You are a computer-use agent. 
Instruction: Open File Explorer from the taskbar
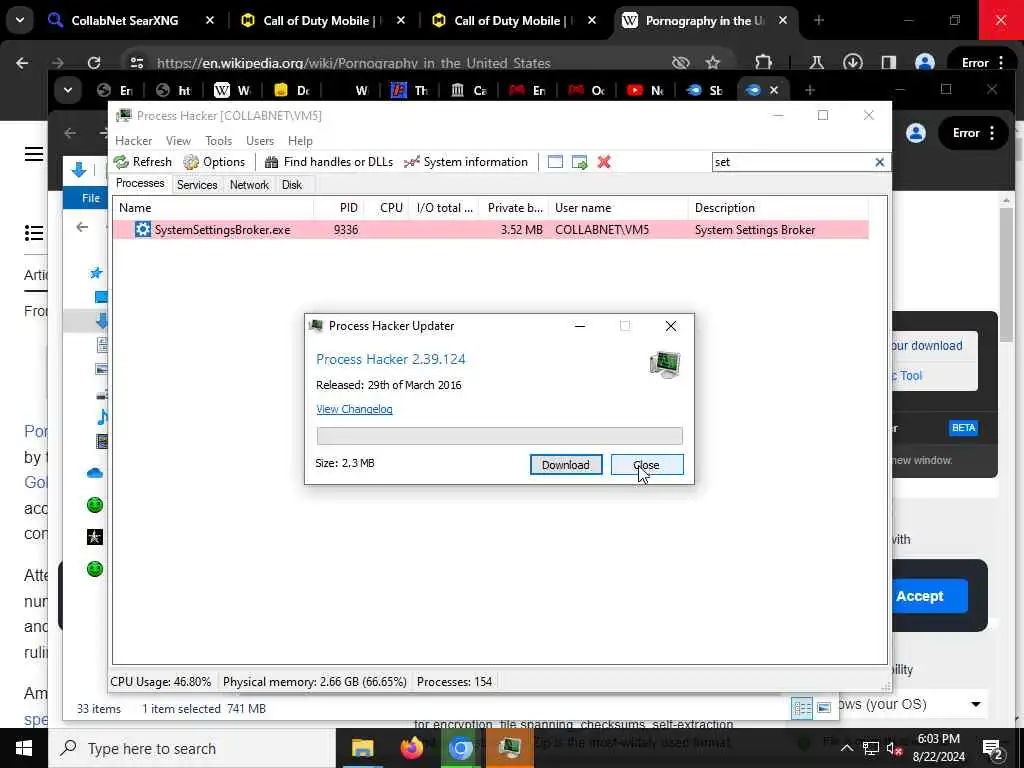click(362, 748)
